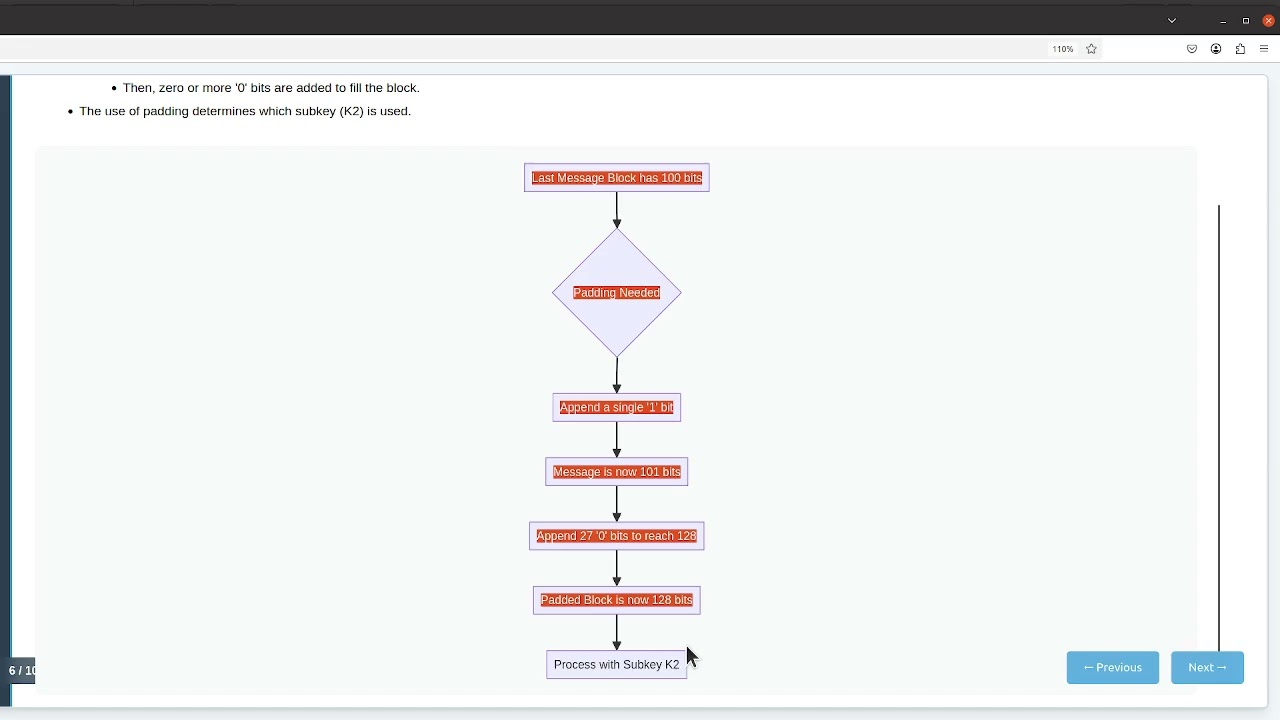The width and height of the screenshot is (1280, 720).
Task: Minimize the browser window
Action: 1222,20
